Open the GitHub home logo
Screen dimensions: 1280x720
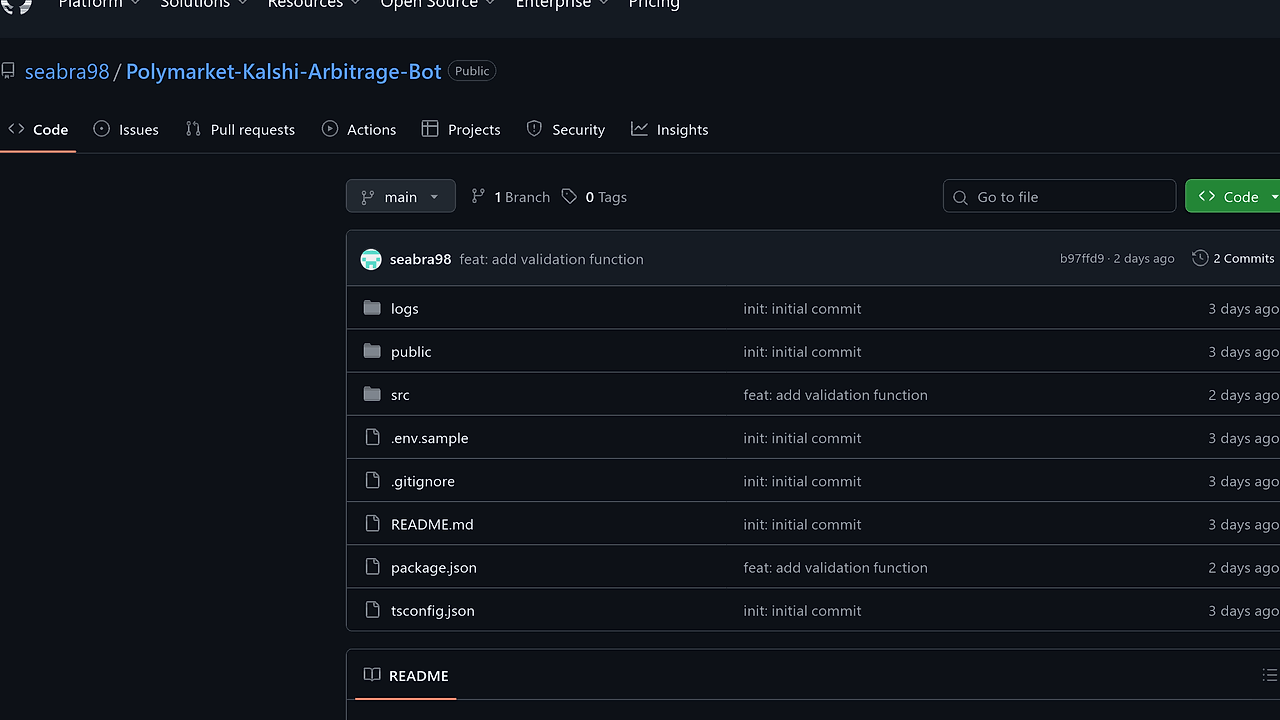pos(17,4)
